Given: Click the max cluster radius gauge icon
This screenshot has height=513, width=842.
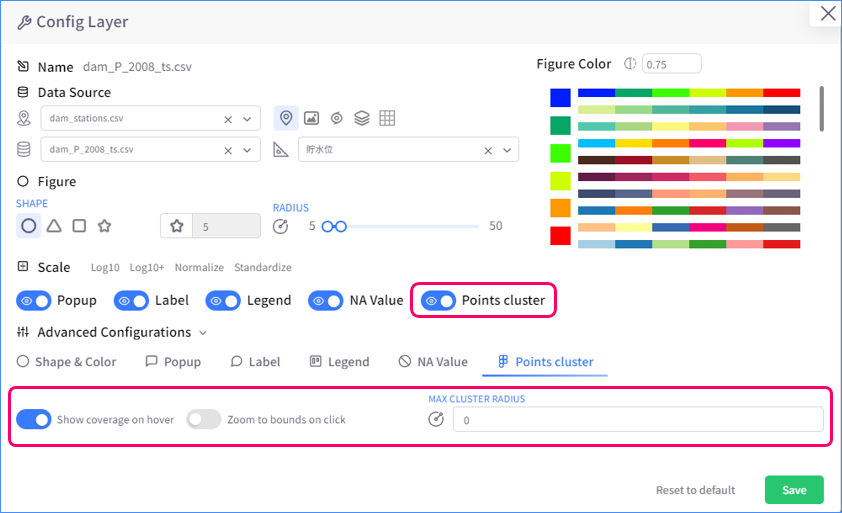Looking at the screenshot, I should point(436,419).
